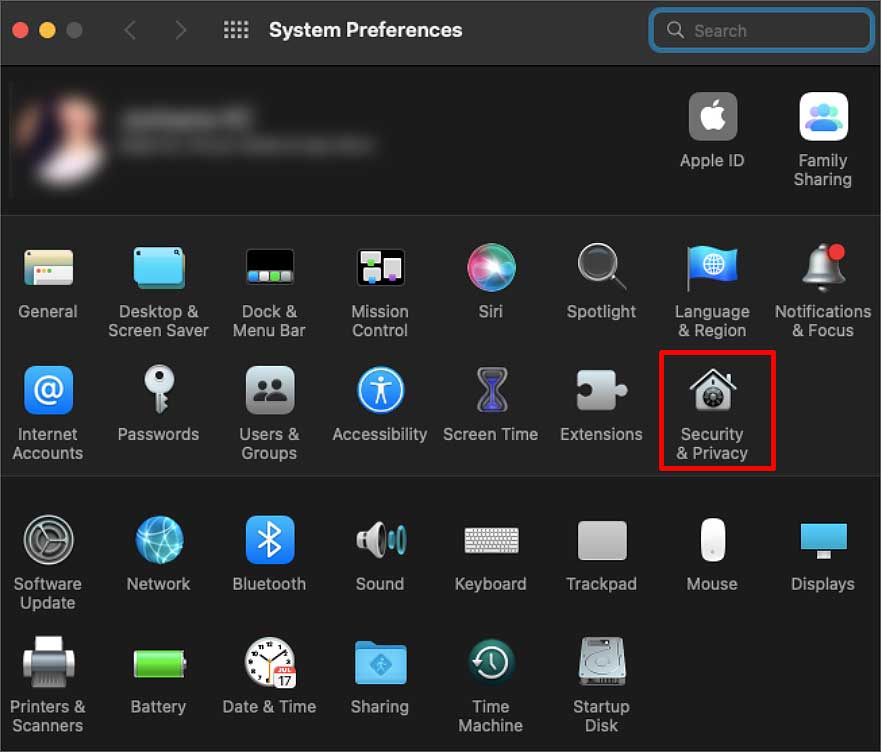Go back with the left chevron

(130, 30)
